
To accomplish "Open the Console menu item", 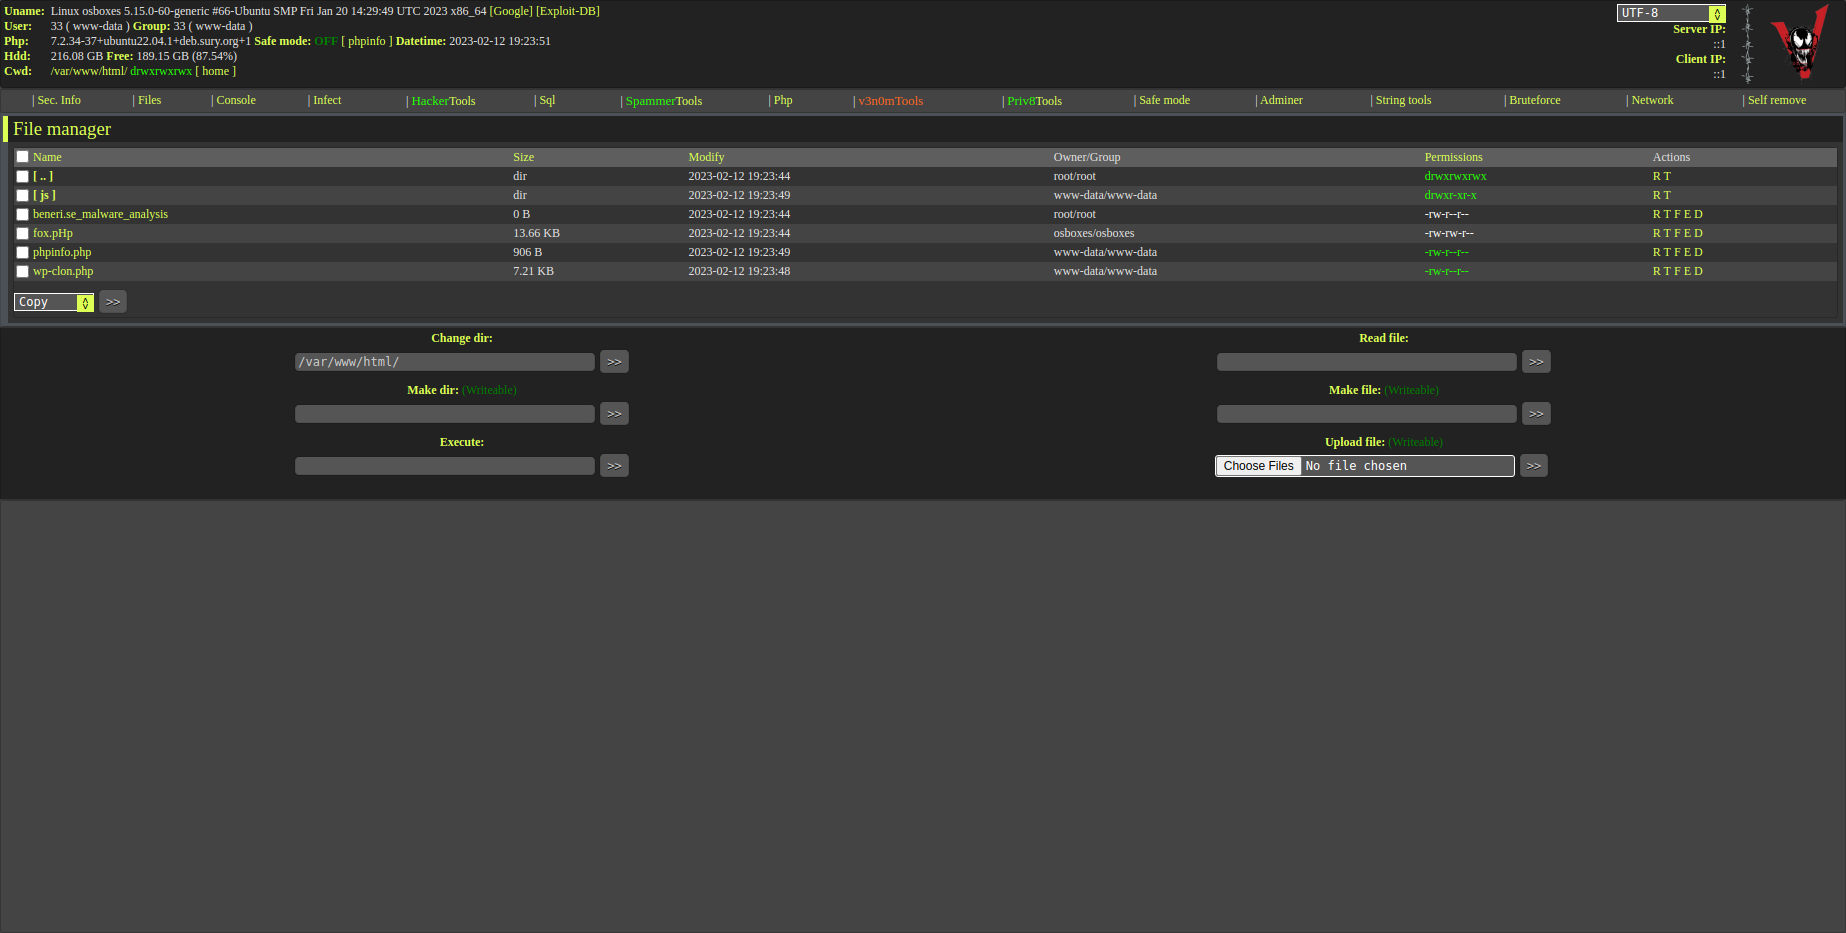I will click(236, 100).
